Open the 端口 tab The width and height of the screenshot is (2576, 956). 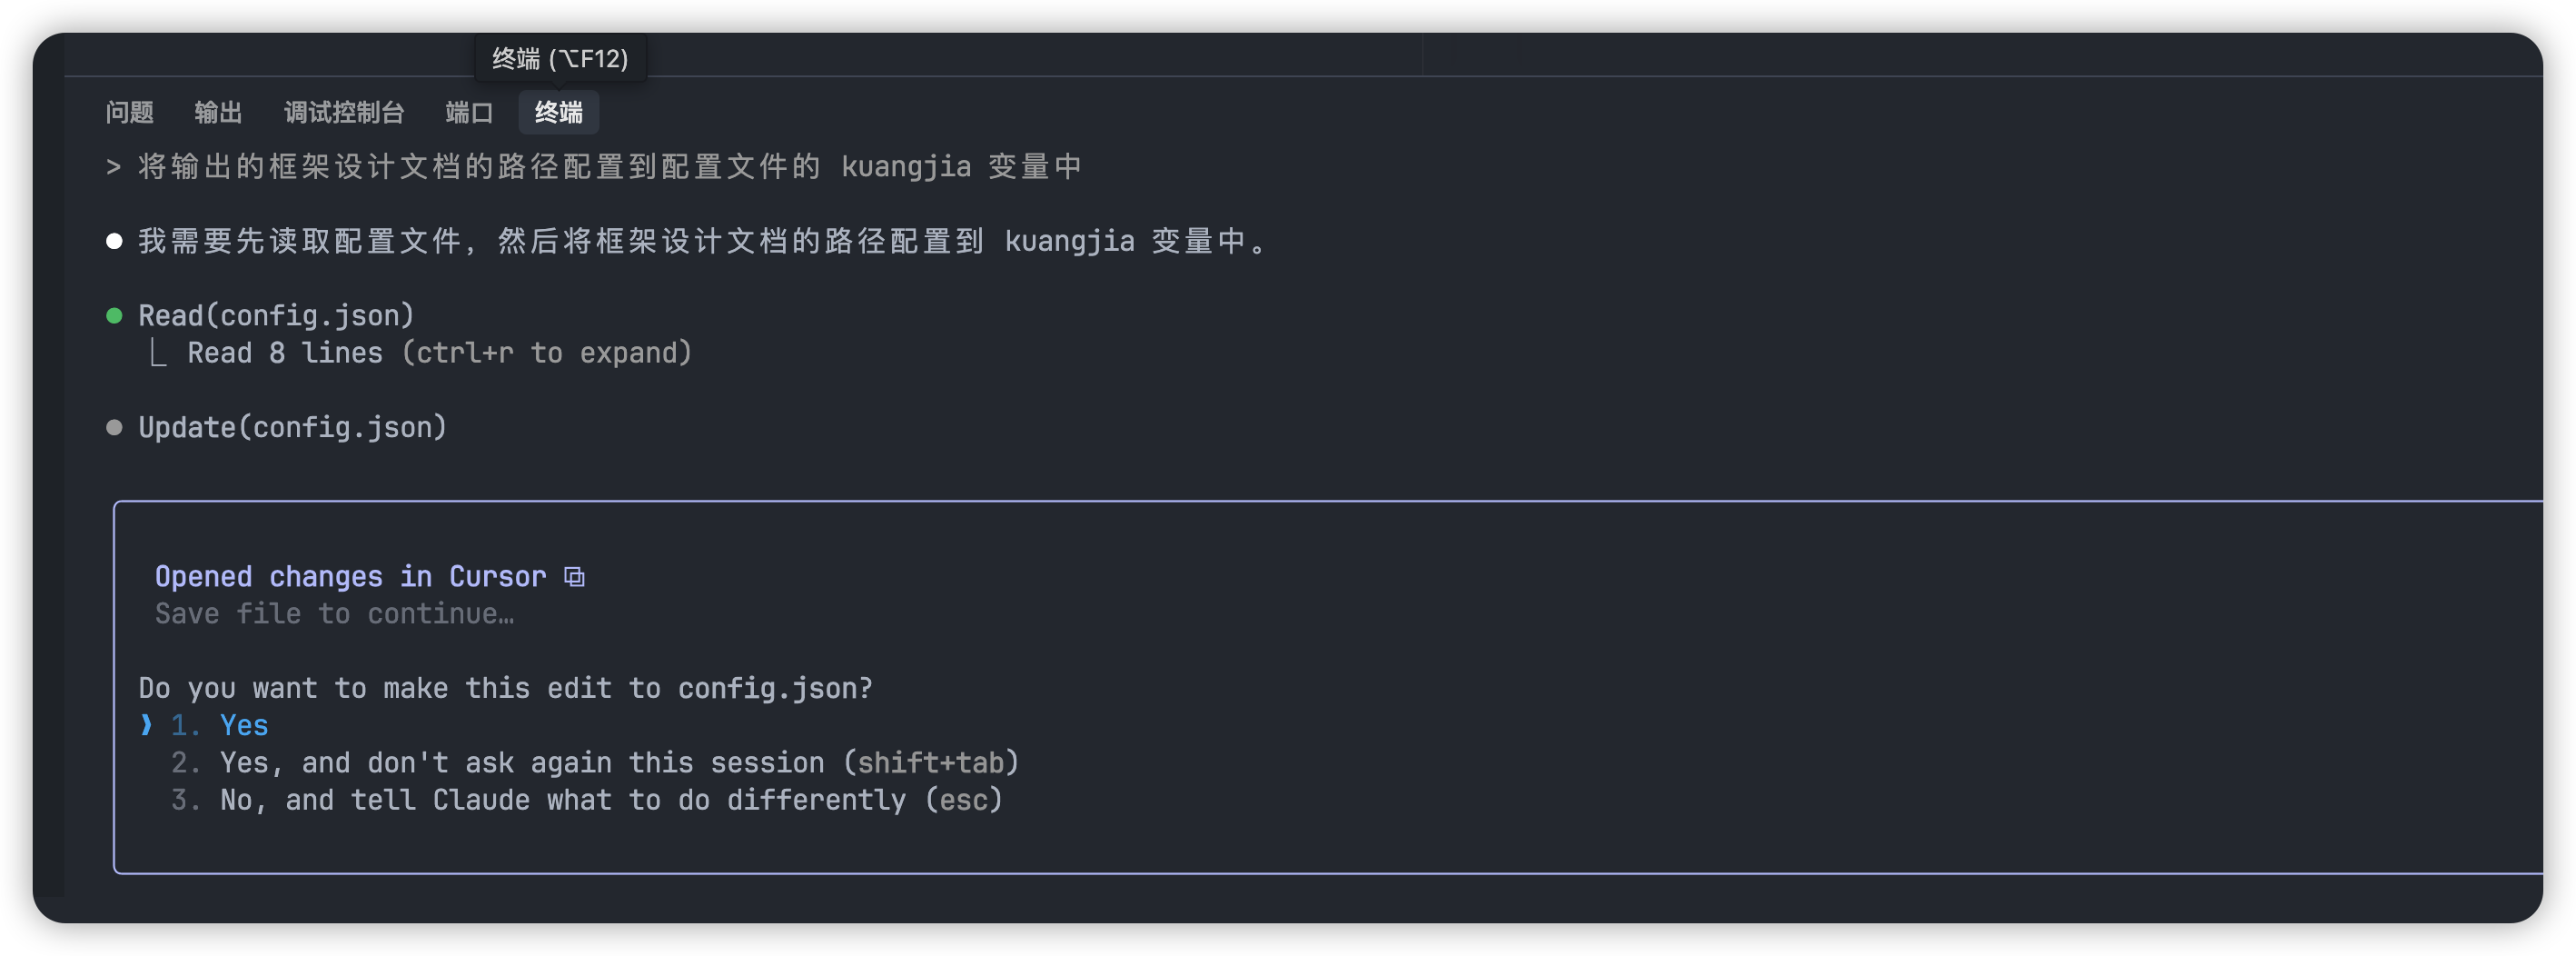click(469, 112)
